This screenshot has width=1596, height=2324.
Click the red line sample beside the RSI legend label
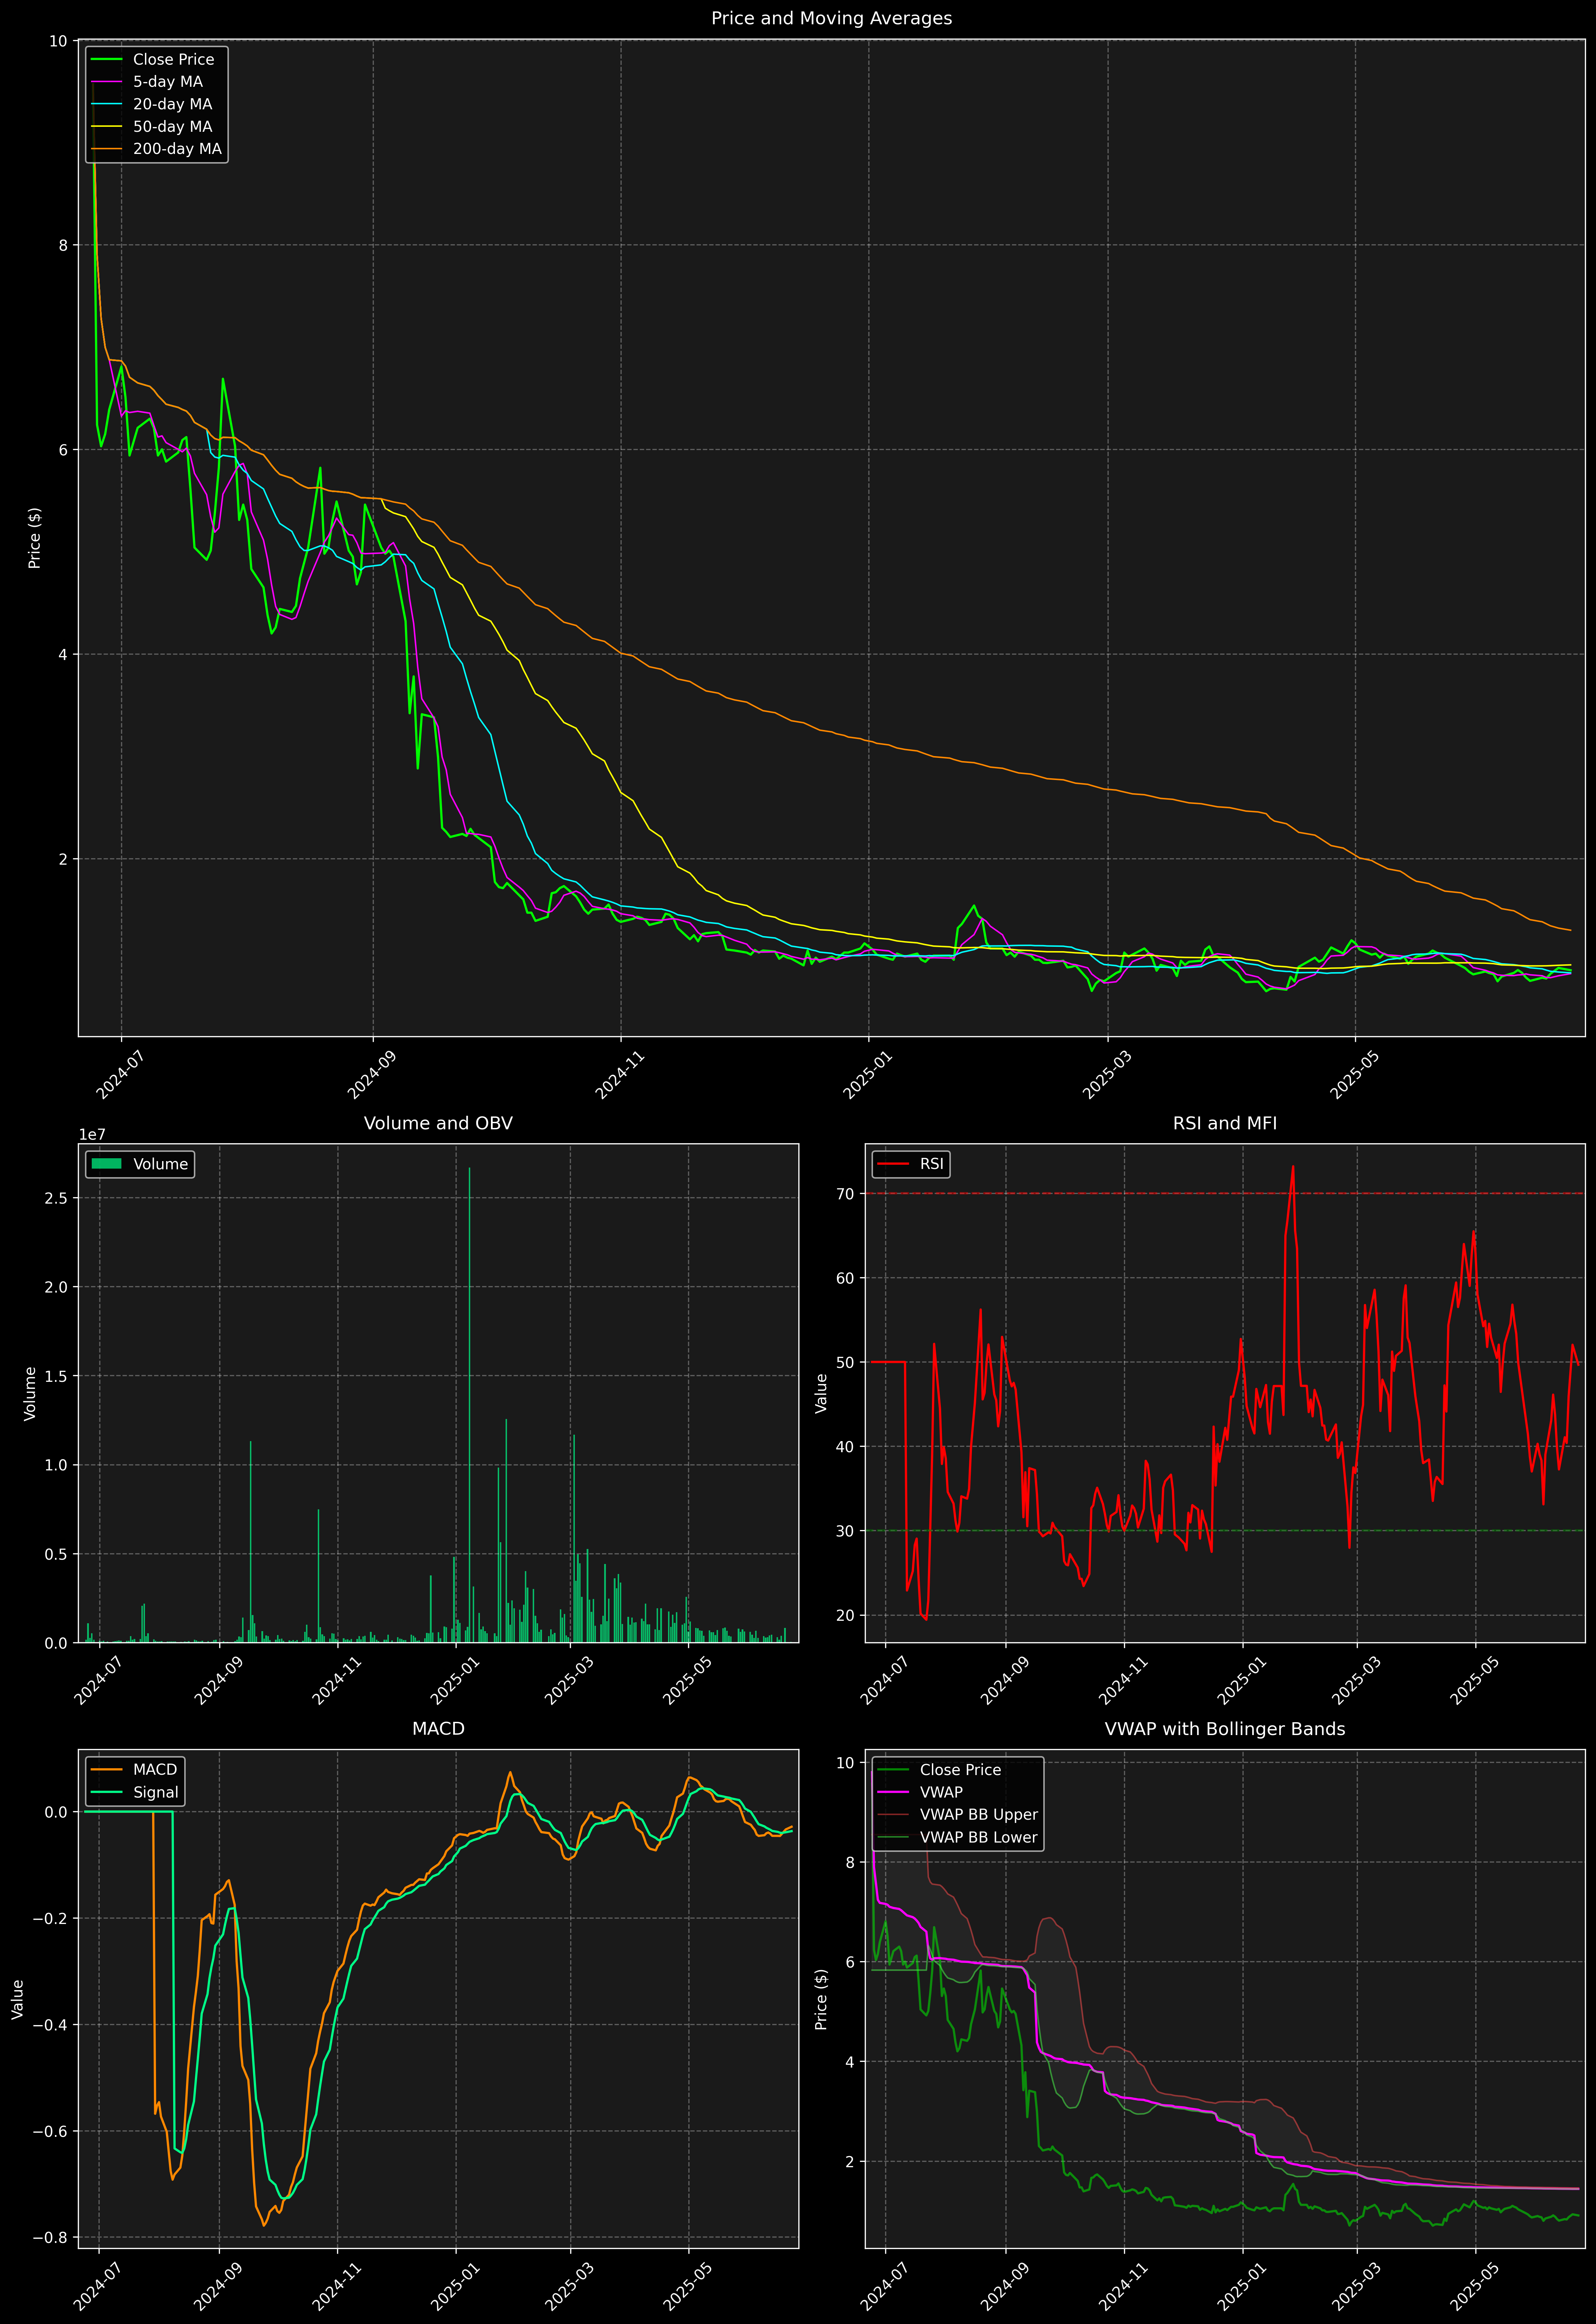(x=893, y=1164)
